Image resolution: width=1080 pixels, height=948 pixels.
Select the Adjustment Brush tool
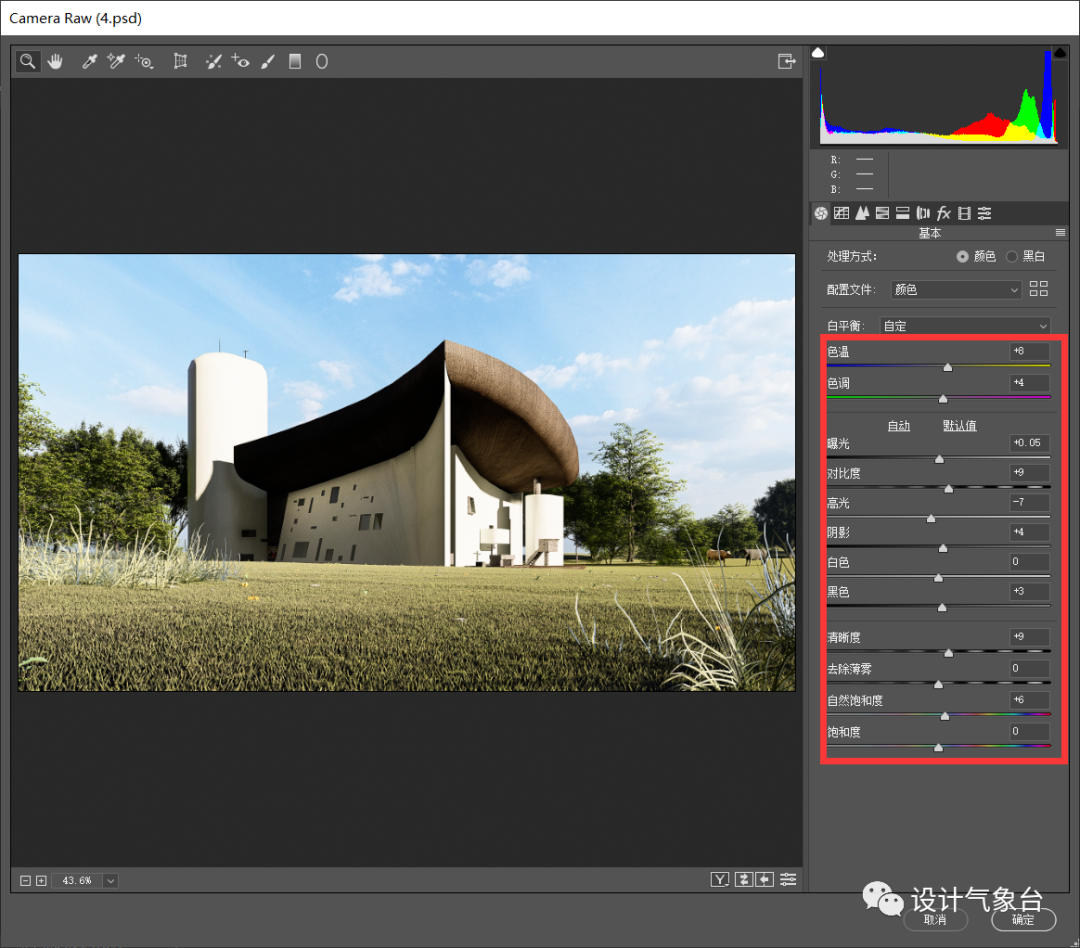pos(268,61)
